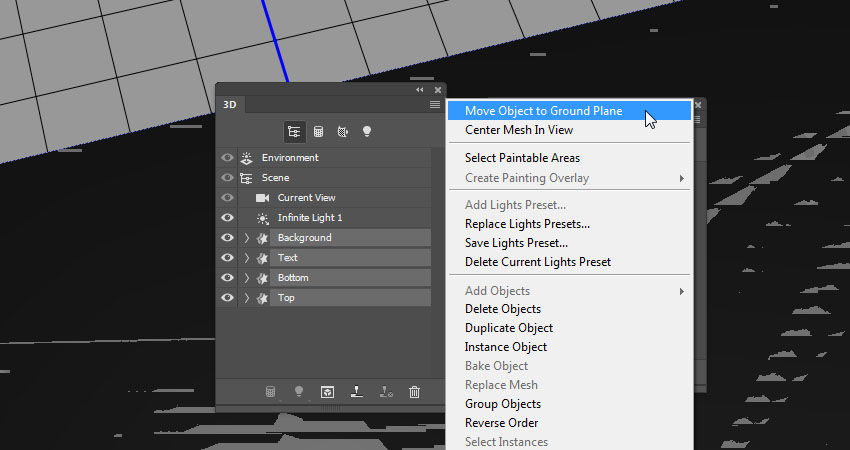Image resolution: width=850 pixels, height=450 pixels.
Task: Open Create Painting Overlay submenu arrow
Action: click(681, 178)
